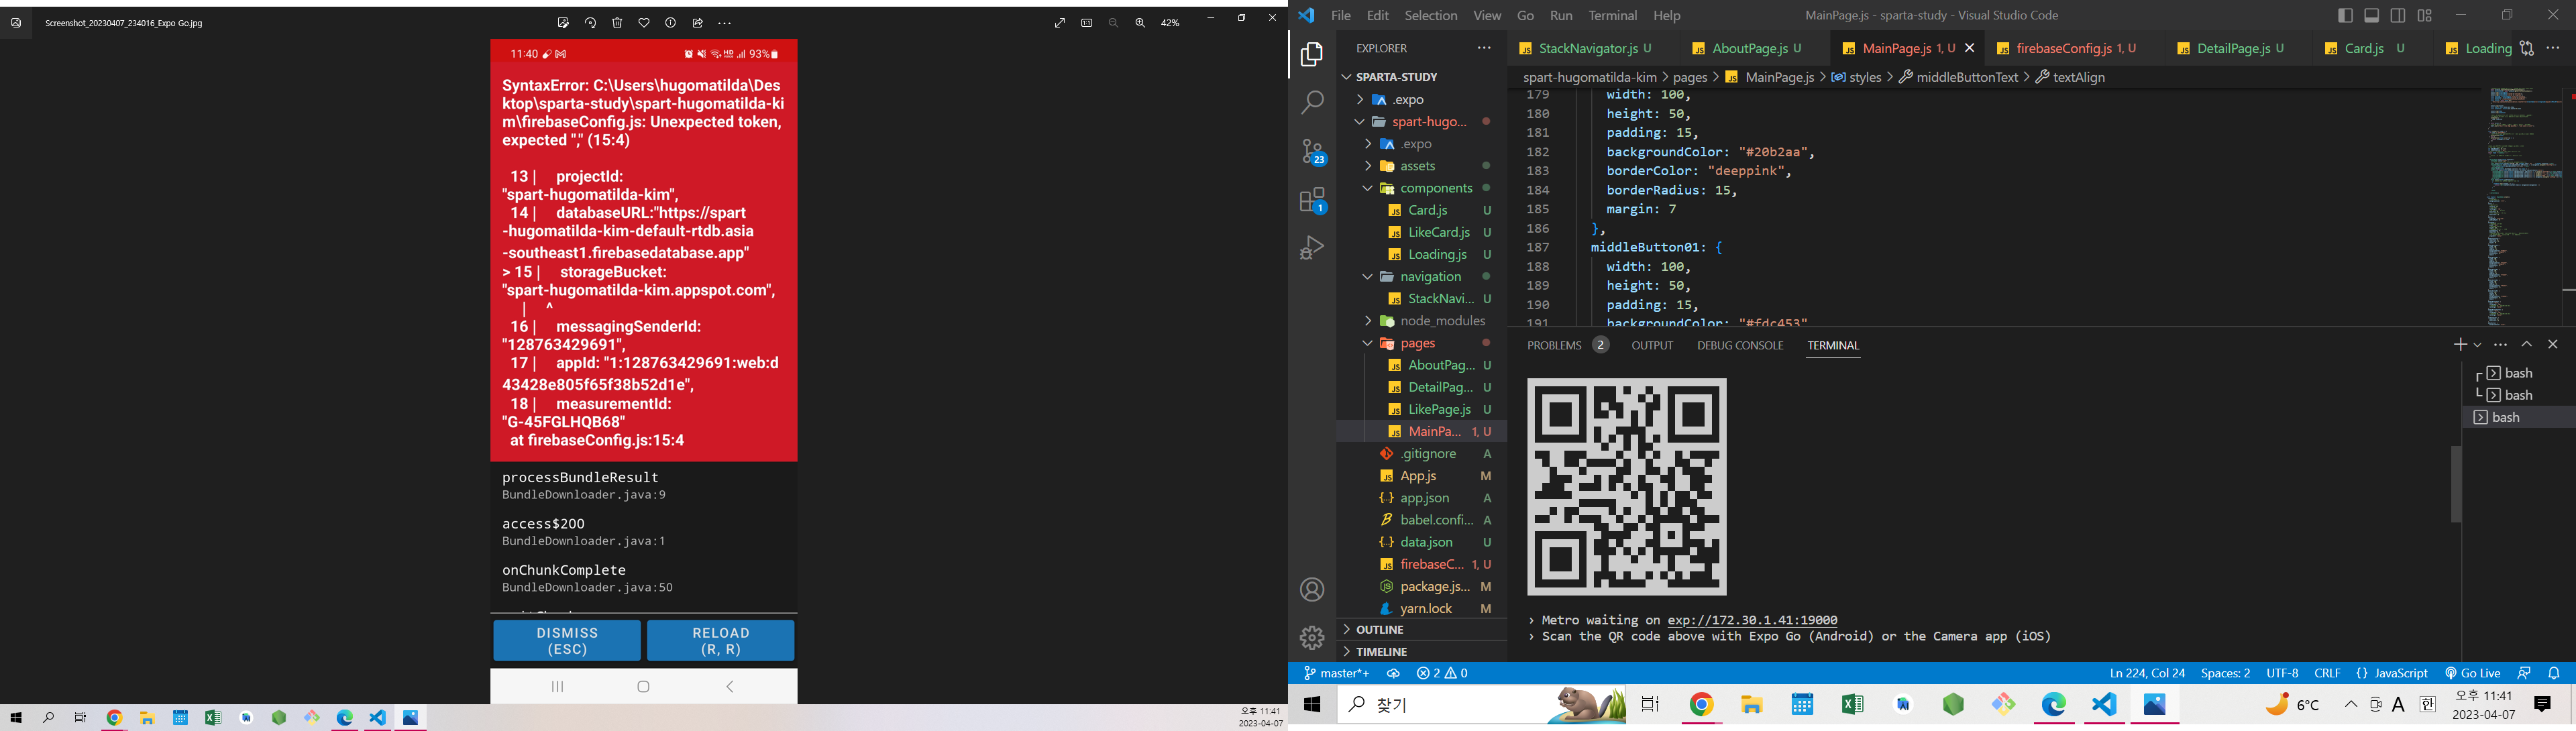Click the master*+ git branch indicator
2576x731 pixels.
(1337, 673)
